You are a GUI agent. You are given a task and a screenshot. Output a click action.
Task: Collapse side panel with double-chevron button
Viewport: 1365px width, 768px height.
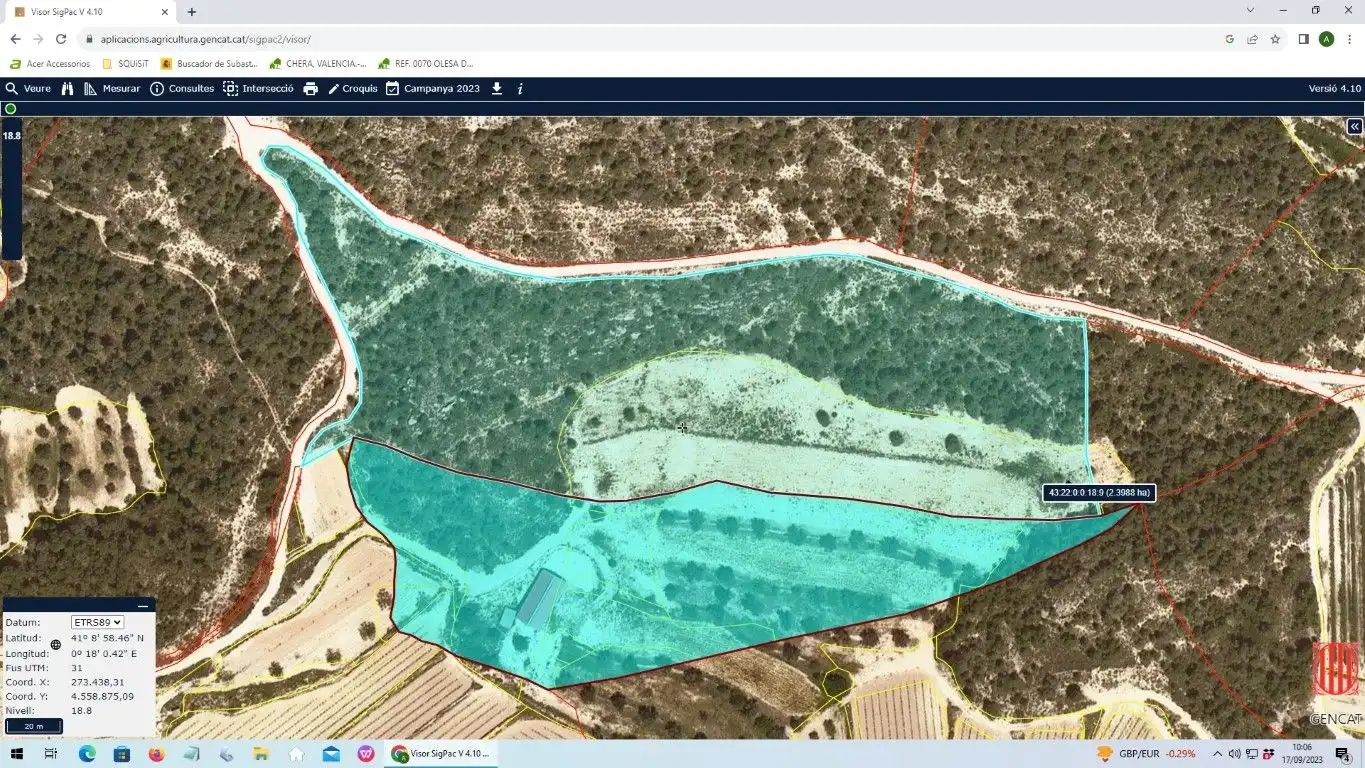point(1354,127)
